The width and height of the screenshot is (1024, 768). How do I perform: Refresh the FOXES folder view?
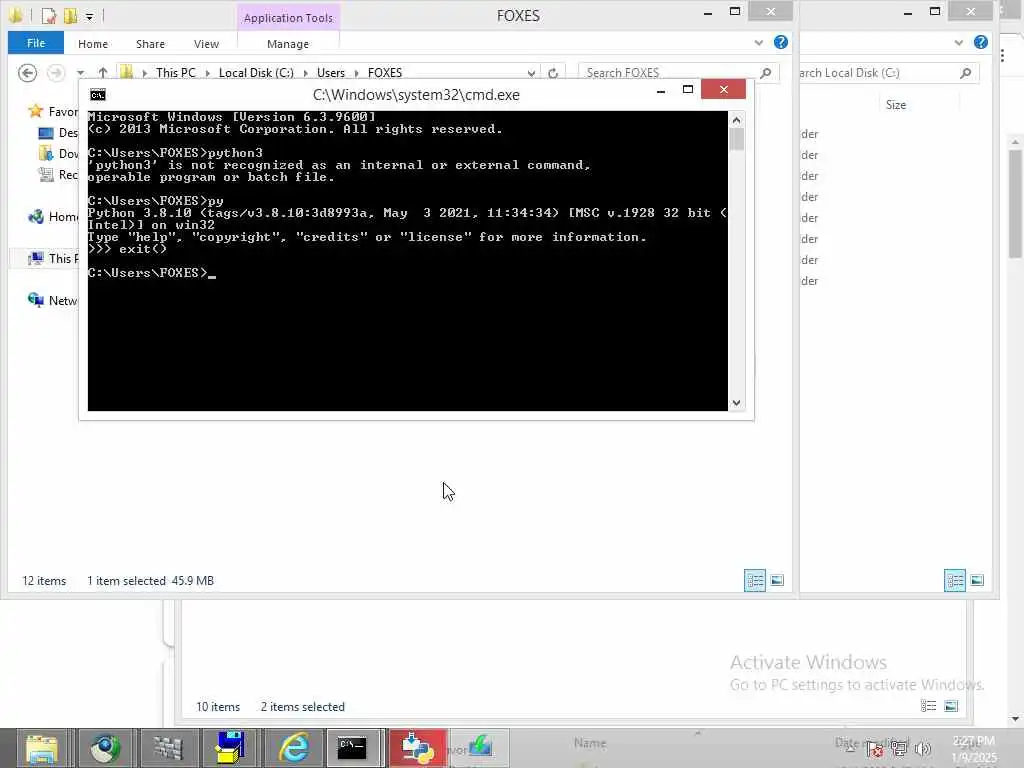(x=553, y=73)
